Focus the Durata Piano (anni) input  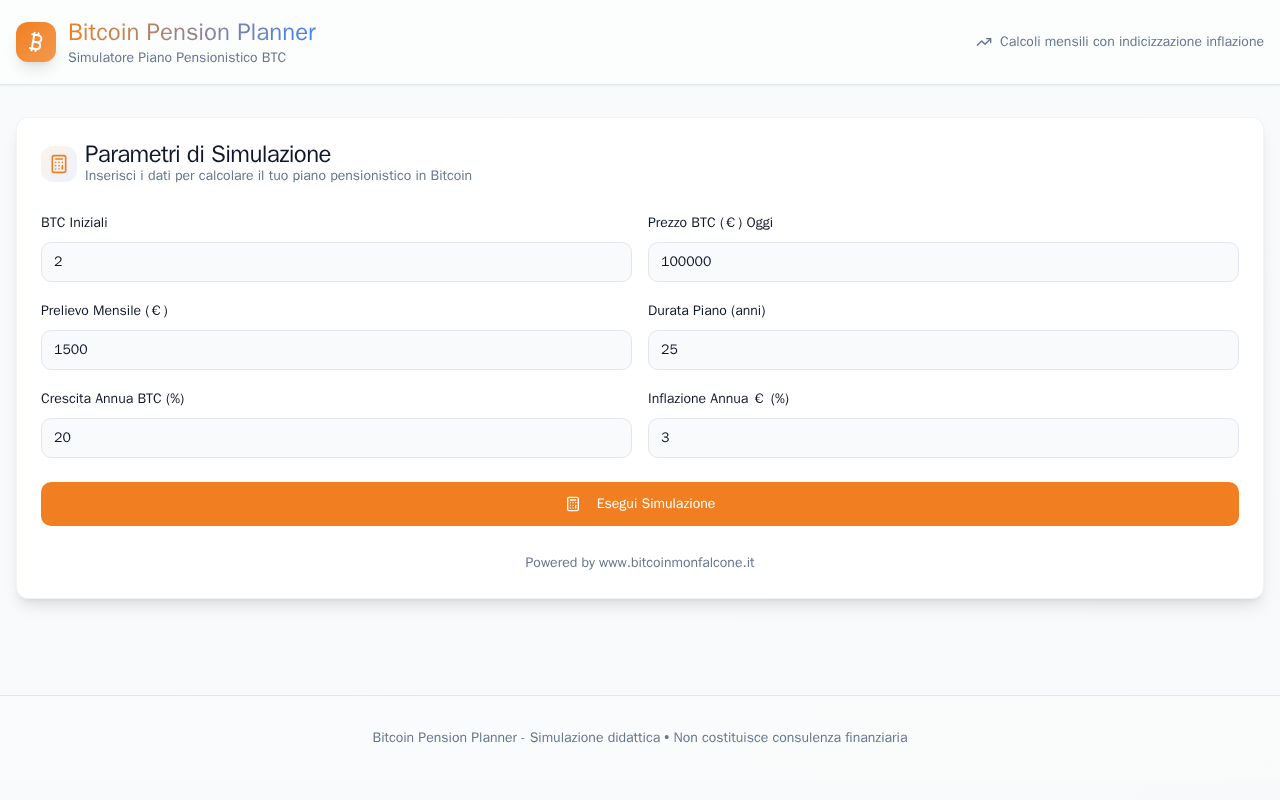pyautogui.click(x=943, y=350)
